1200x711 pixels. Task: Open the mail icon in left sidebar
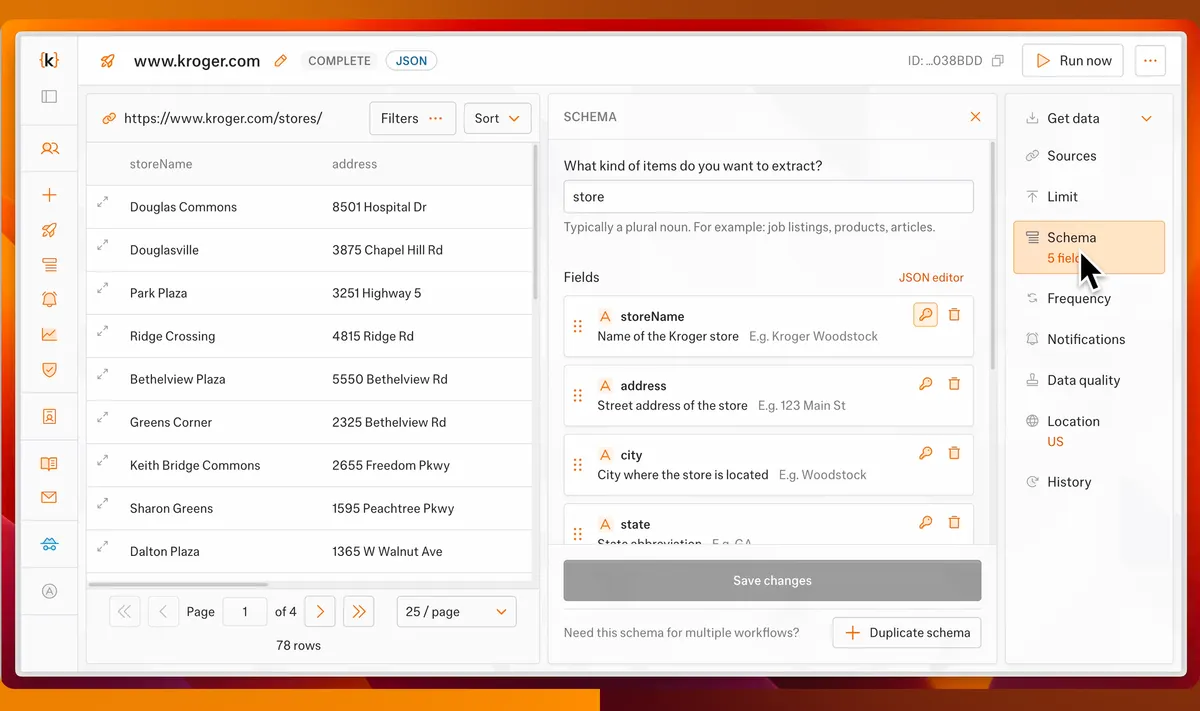click(x=49, y=497)
